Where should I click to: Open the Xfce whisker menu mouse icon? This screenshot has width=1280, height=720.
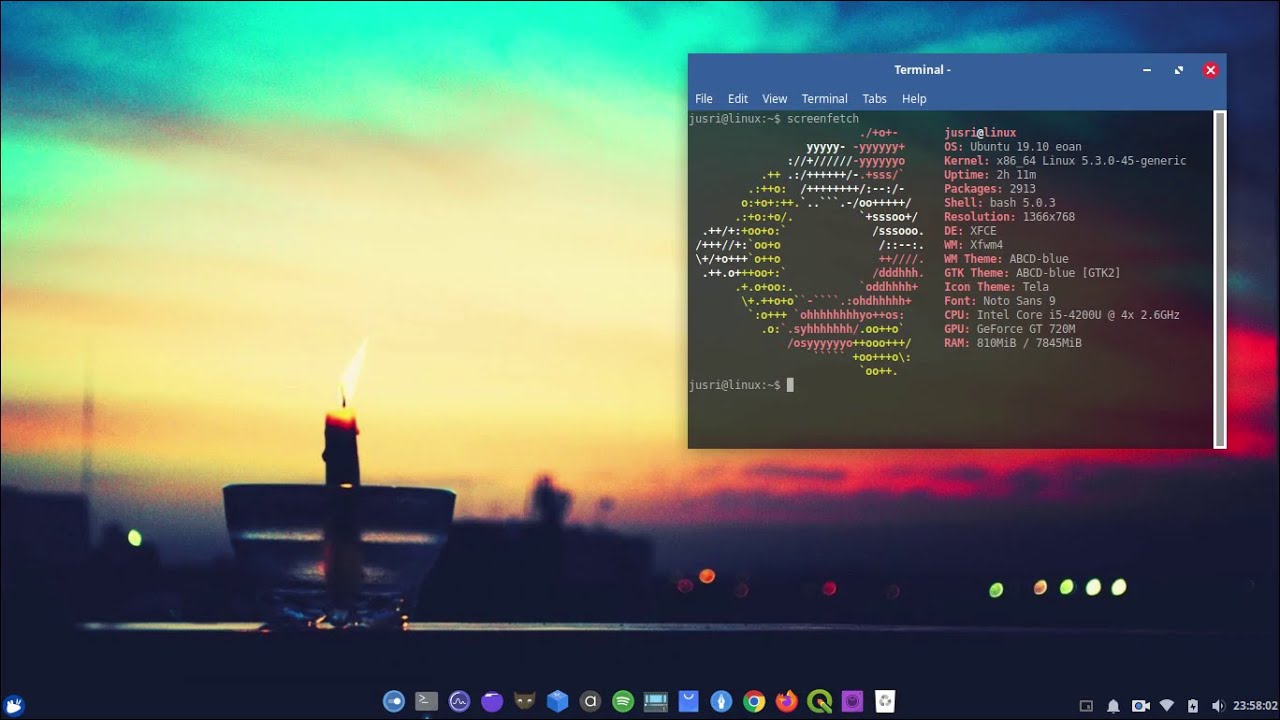click(x=13, y=705)
